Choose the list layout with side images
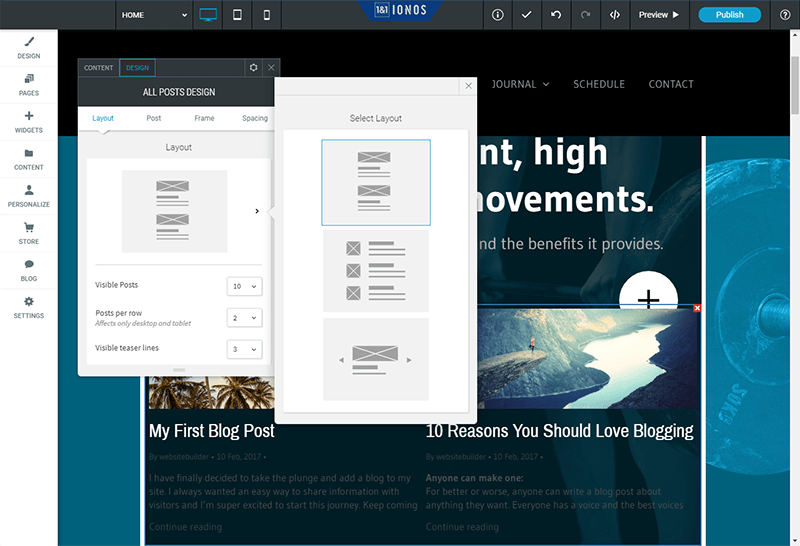 [x=376, y=270]
